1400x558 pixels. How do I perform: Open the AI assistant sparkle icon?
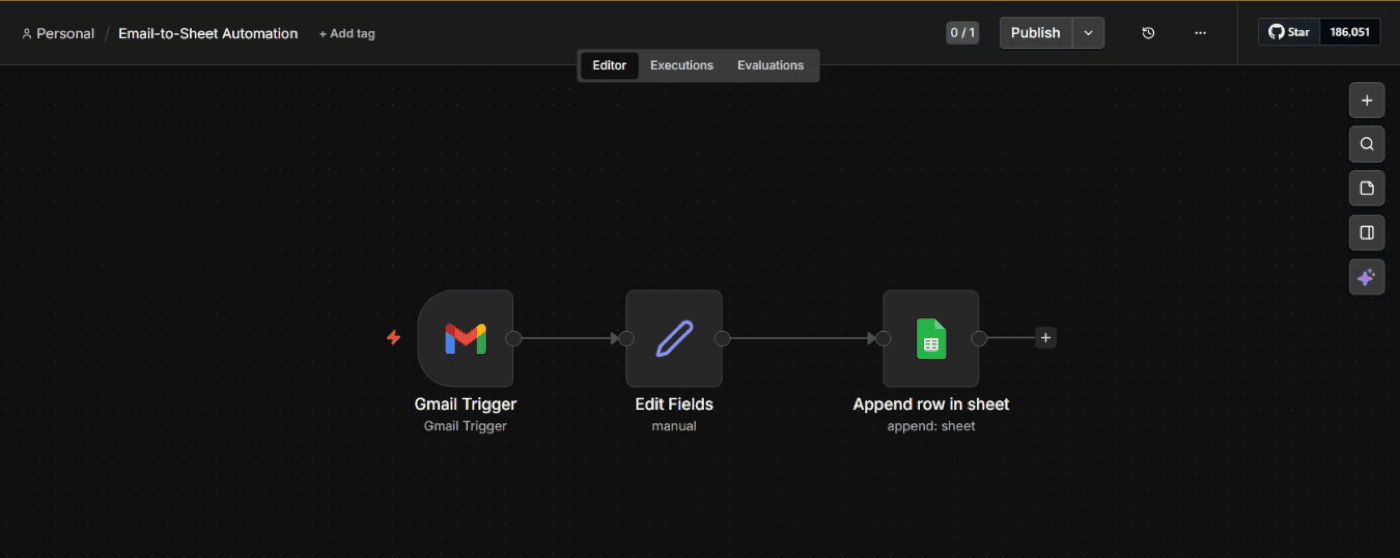pos(1367,276)
